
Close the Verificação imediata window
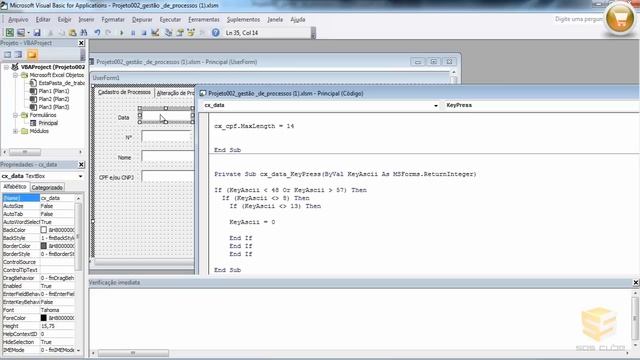[x=636, y=282]
